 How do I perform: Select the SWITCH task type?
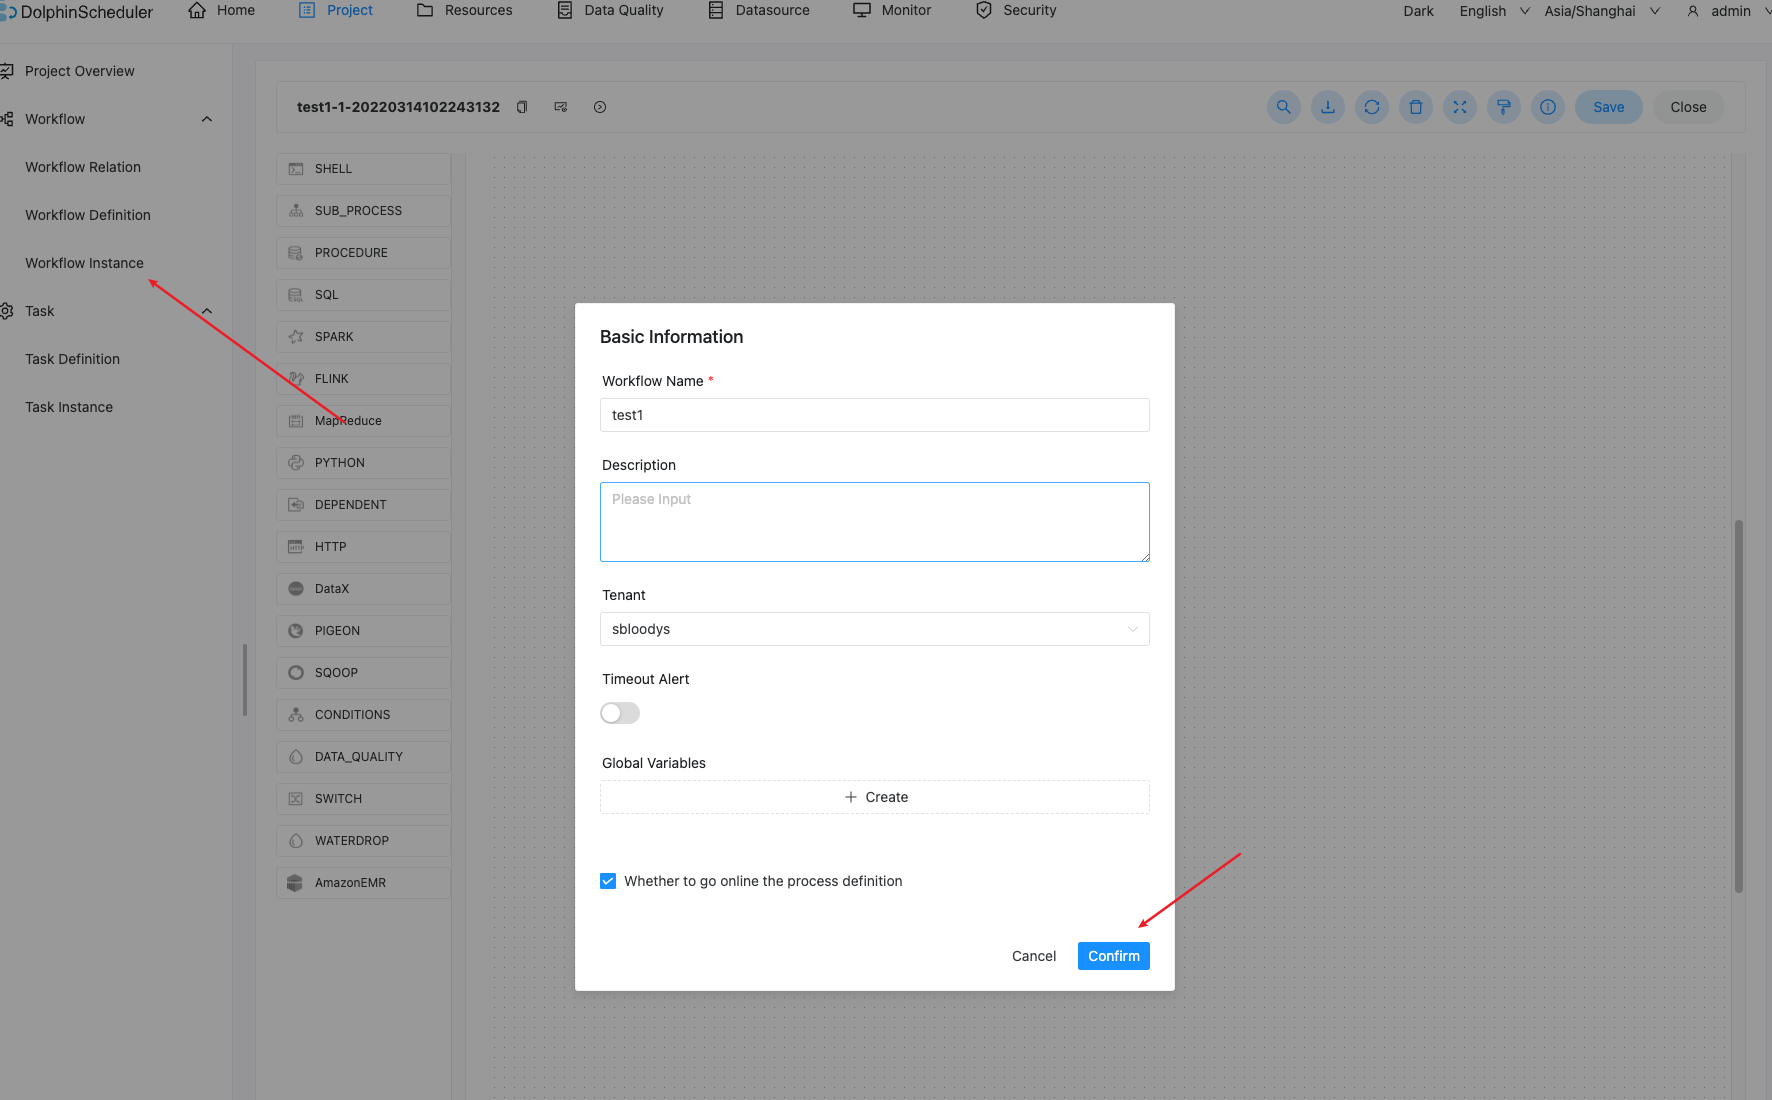[x=363, y=799]
